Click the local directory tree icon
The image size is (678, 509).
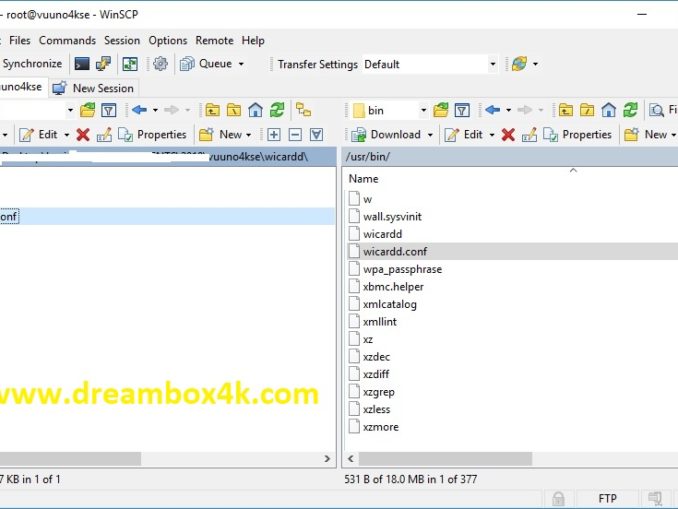pyautogui.click(x=304, y=110)
